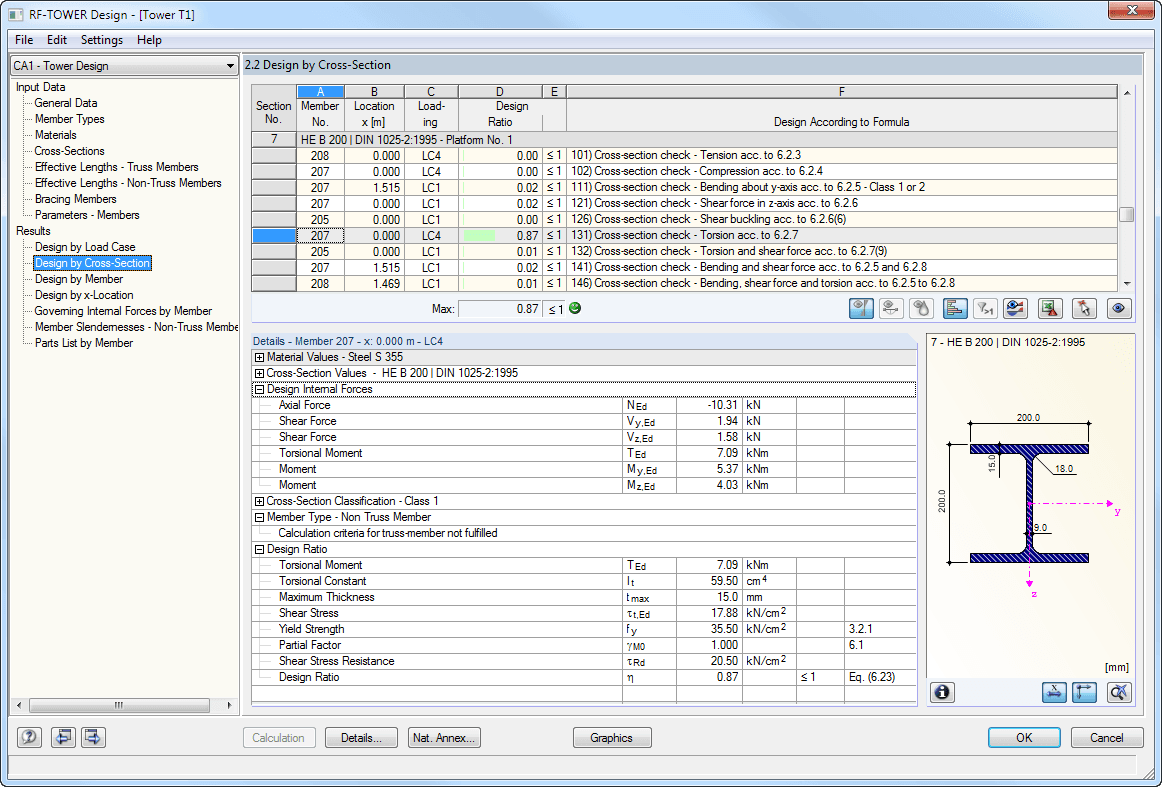
Task: Toggle the principal axes display
Action: [1084, 692]
